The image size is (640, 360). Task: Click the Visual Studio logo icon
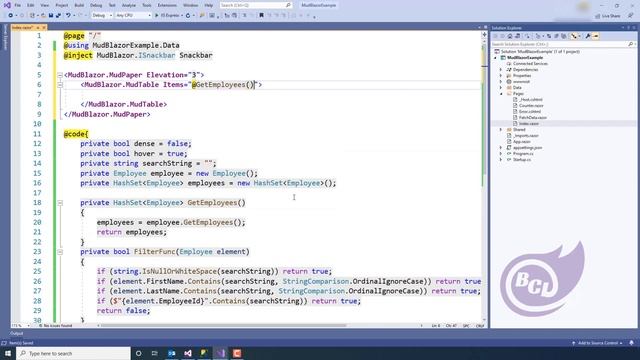point(7,5)
